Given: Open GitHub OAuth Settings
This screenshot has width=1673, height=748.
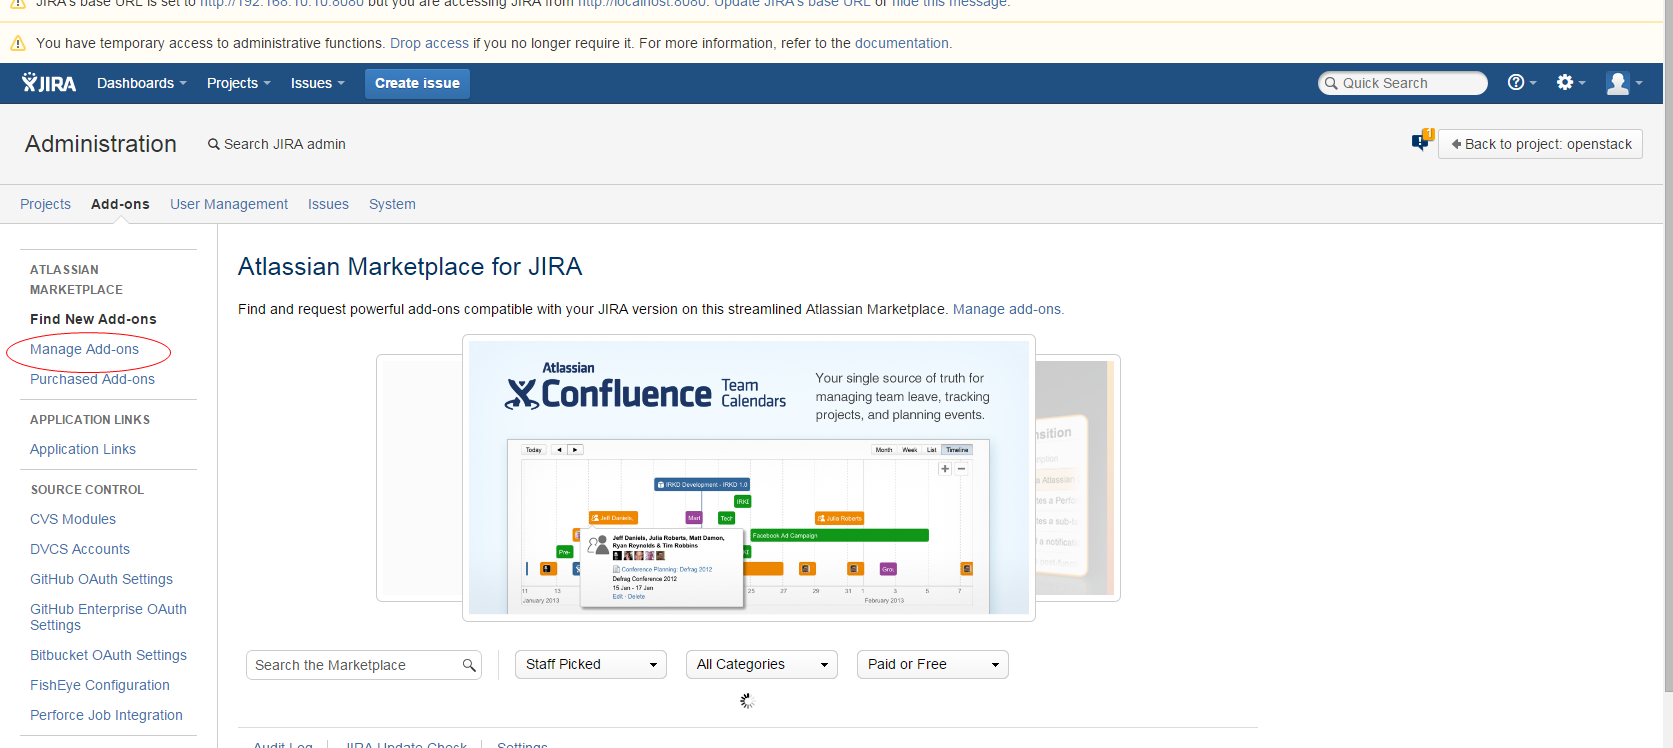Looking at the screenshot, I should click(x=101, y=579).
